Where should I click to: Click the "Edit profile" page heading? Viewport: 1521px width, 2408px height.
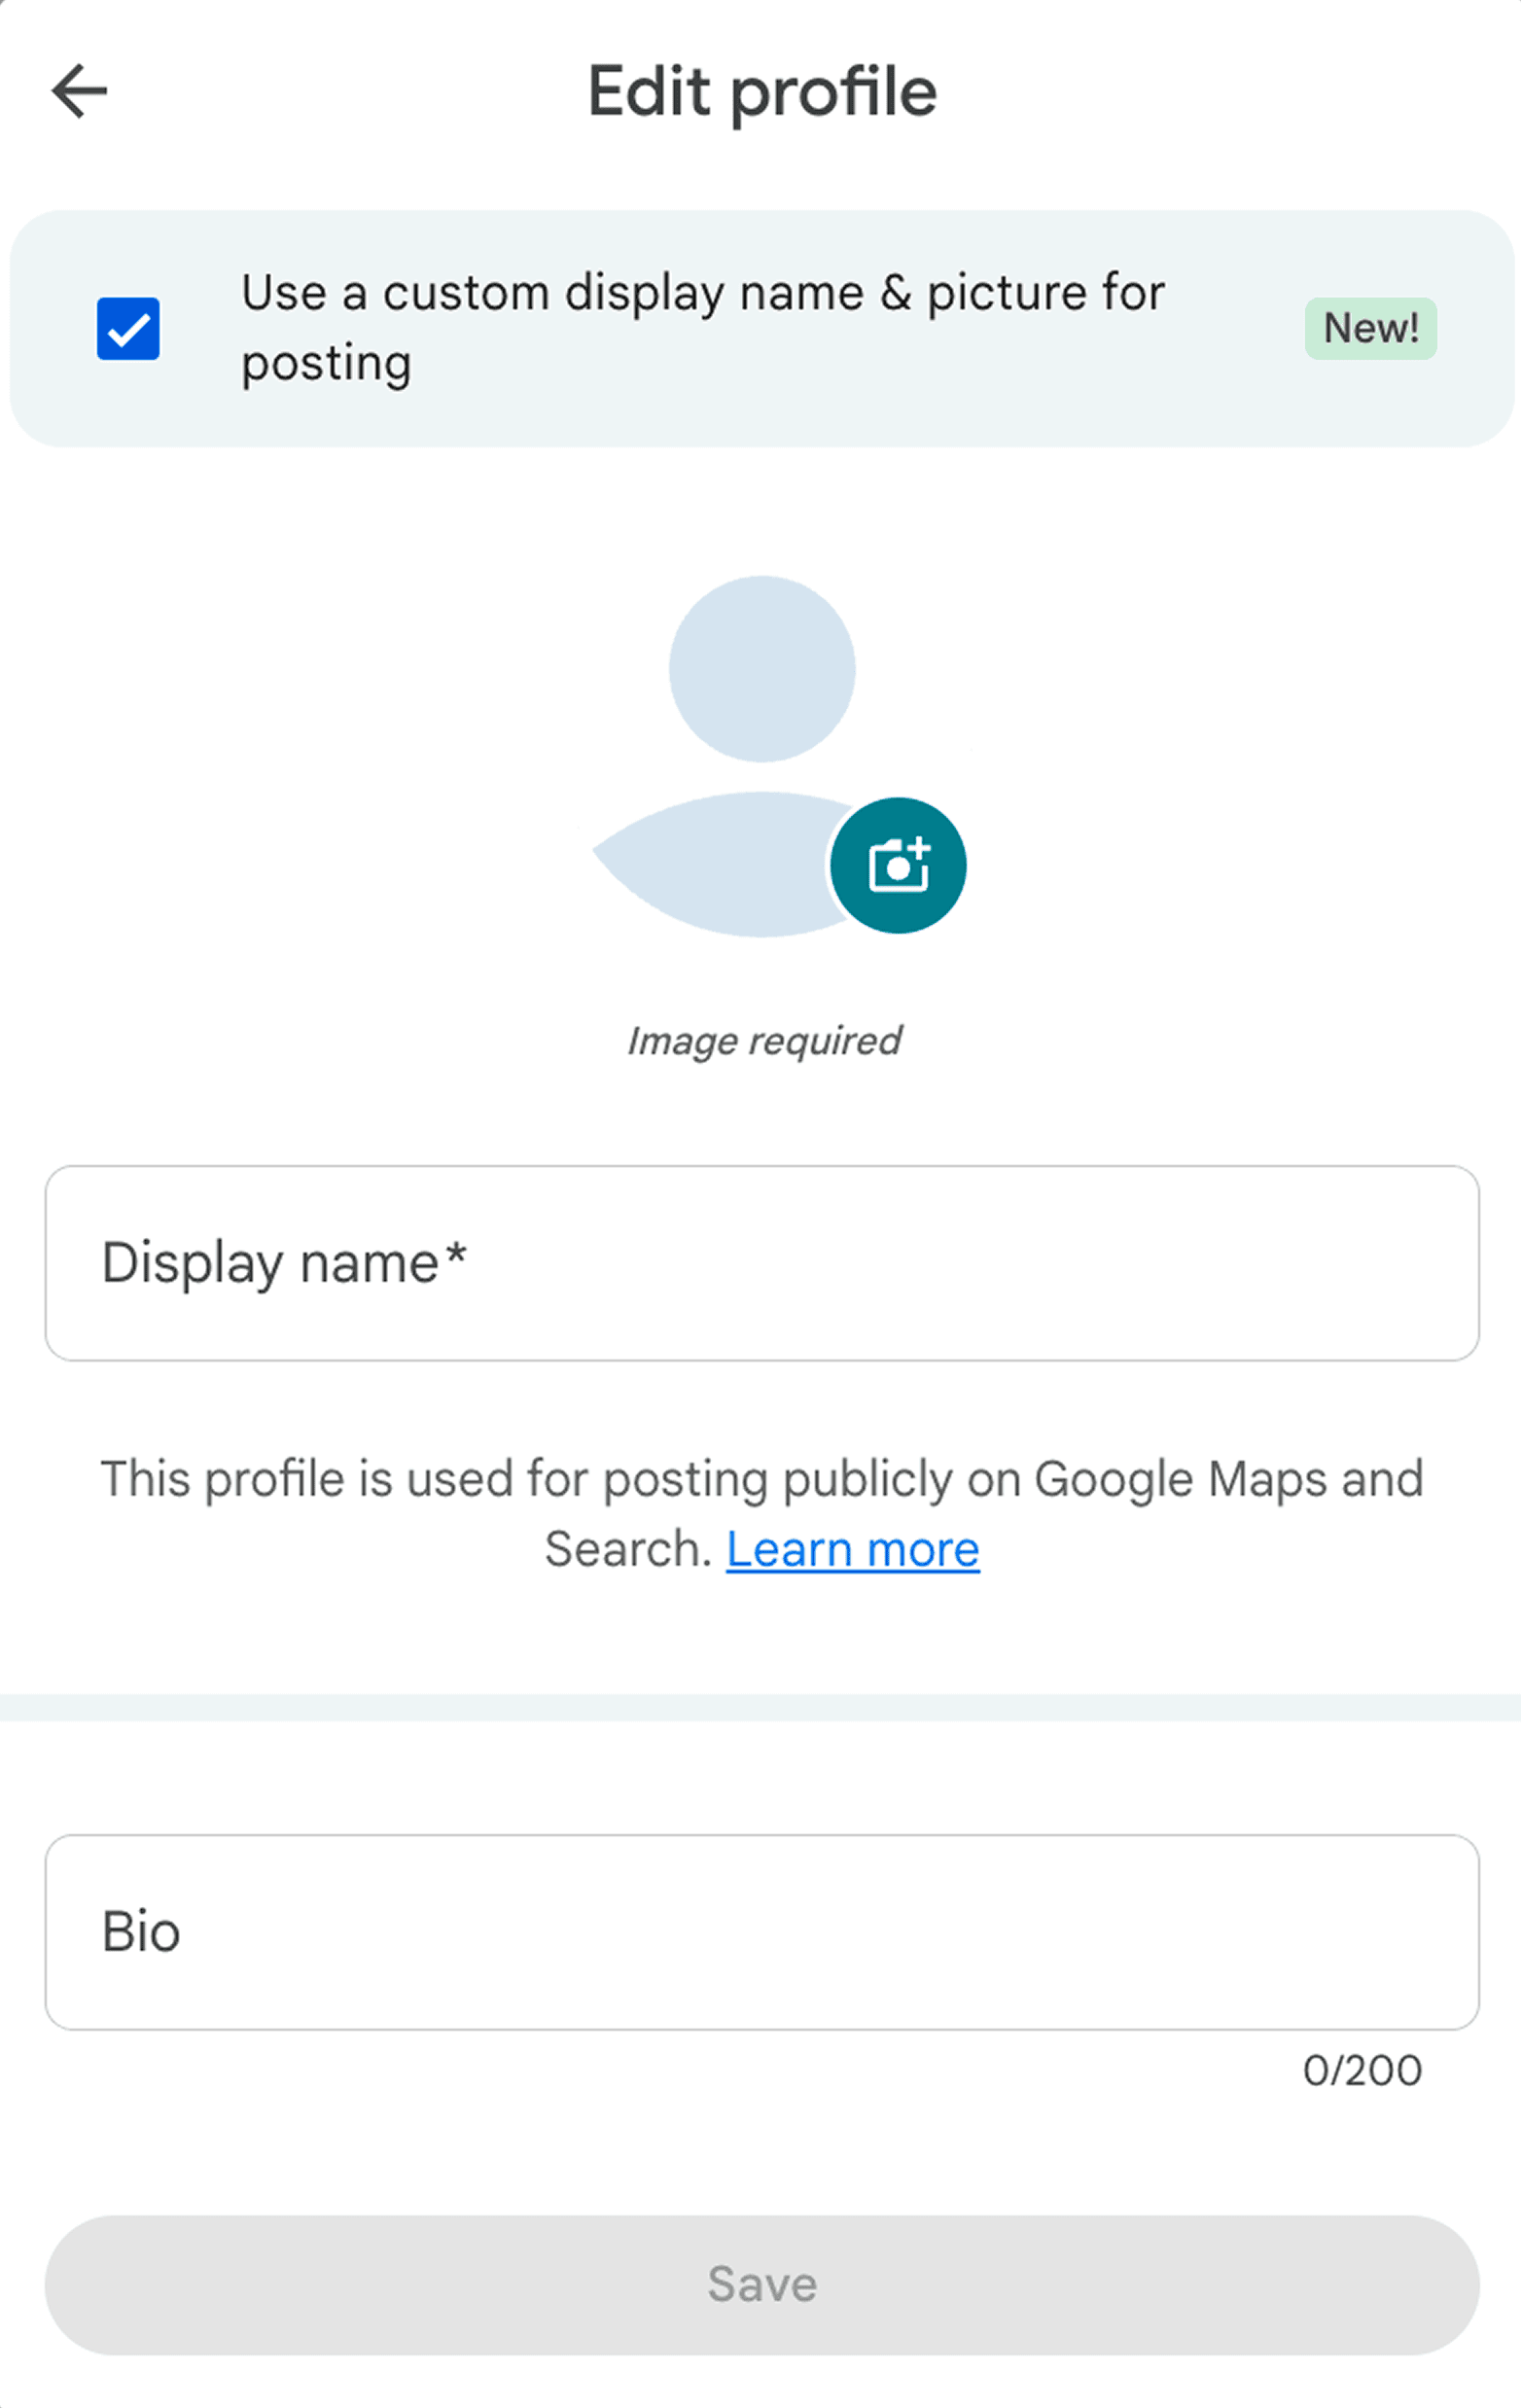[x=762, y=92]
